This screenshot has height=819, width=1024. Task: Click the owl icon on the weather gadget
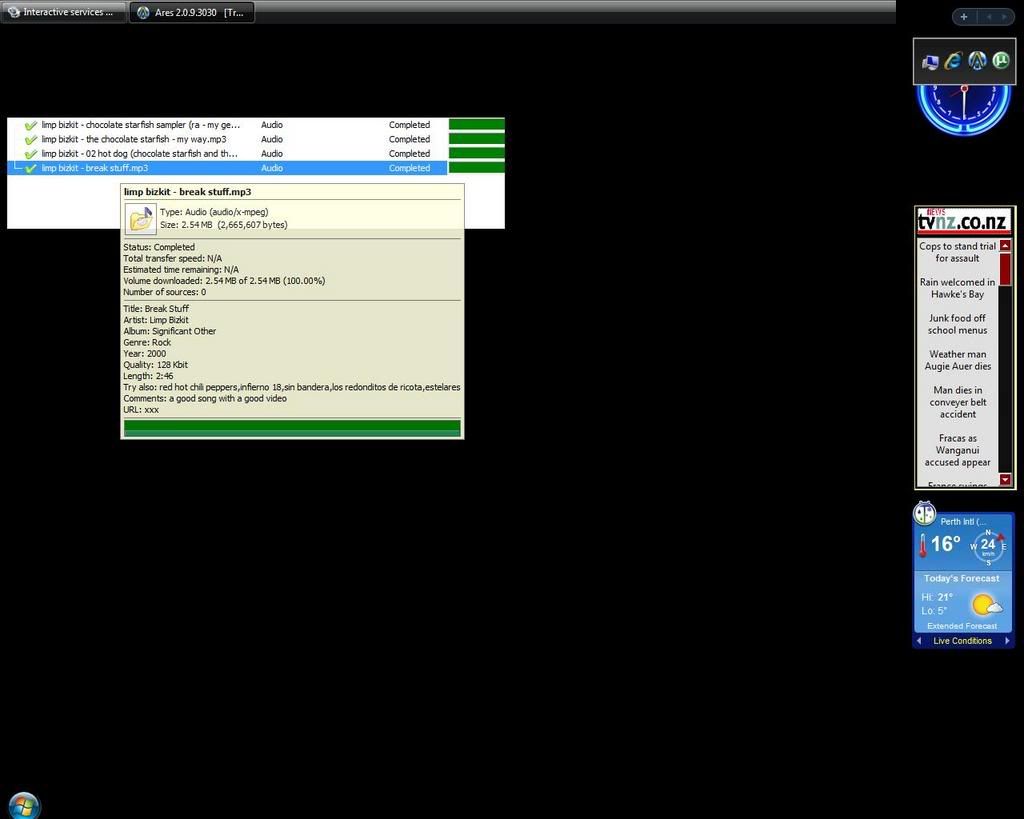coord(924,514)
